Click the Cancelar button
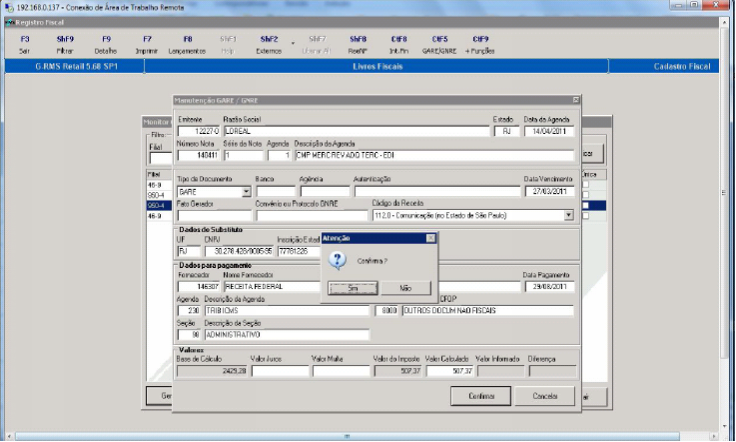The width and height of the screenshot is (736, 442). coord(545,396)
